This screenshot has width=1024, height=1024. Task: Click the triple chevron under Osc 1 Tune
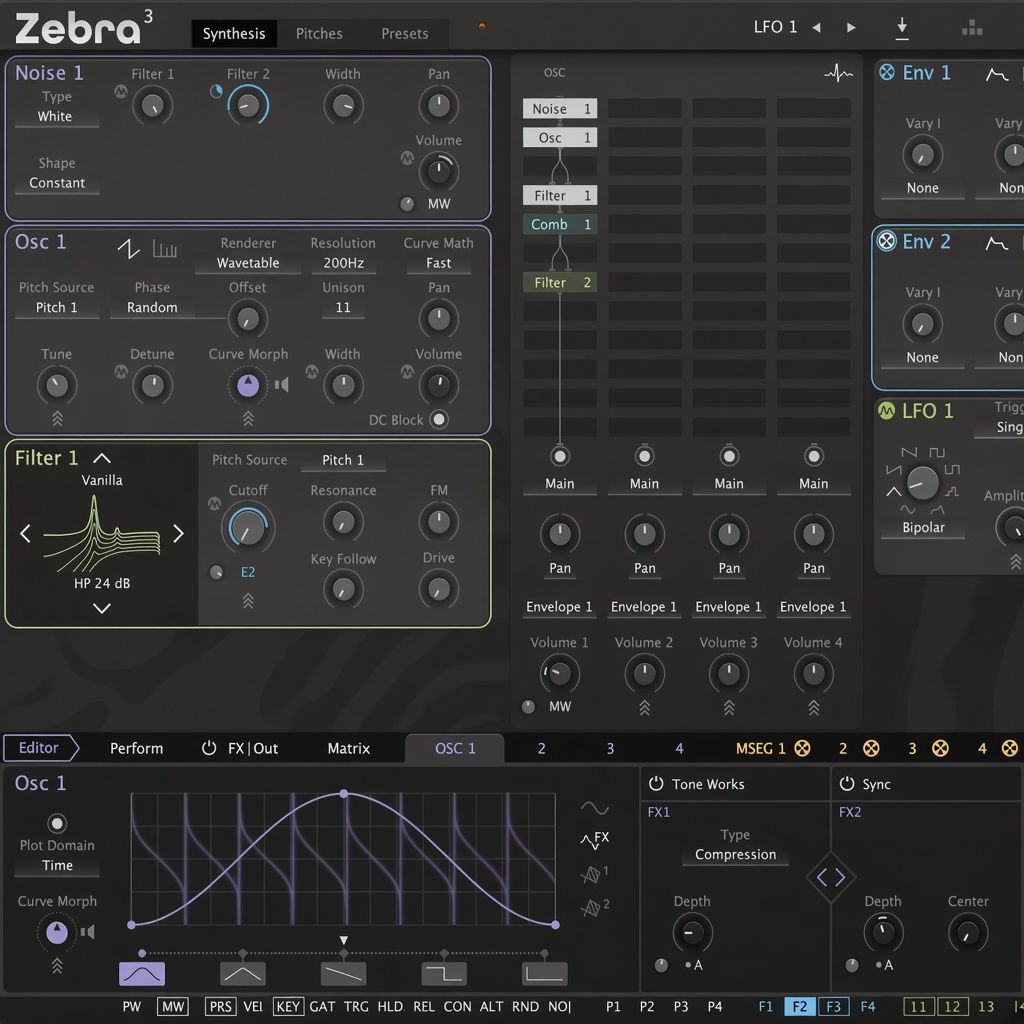(x=57, y=419)
